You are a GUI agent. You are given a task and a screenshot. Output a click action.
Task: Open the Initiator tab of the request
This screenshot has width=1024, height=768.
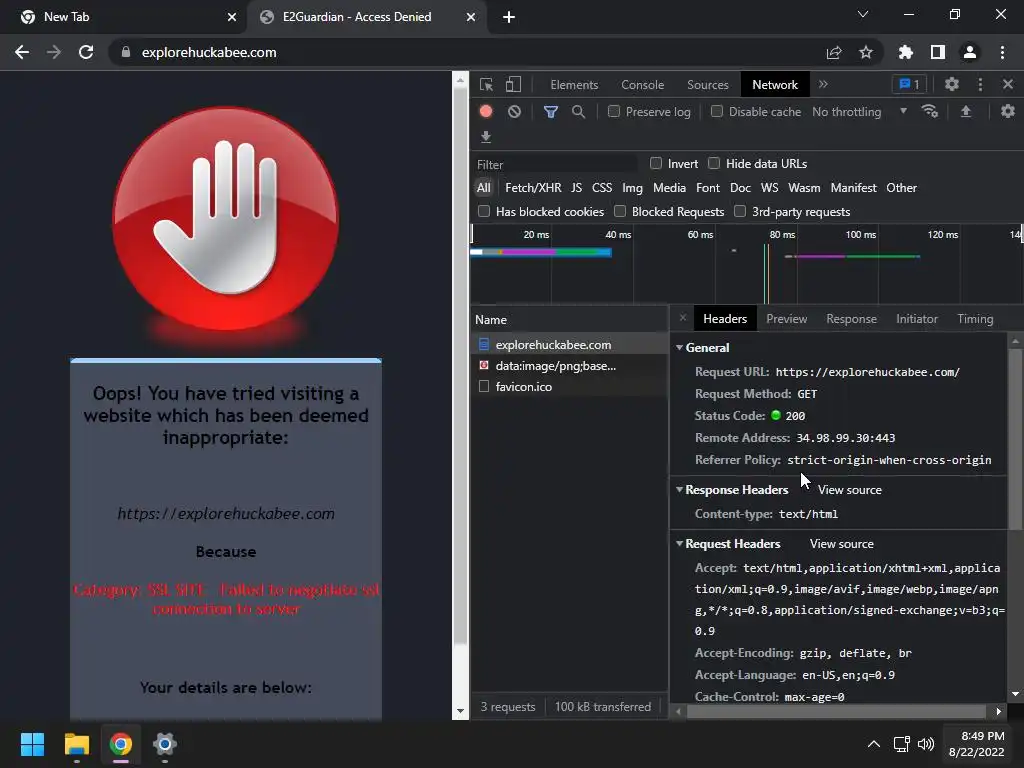pos(916,319)
